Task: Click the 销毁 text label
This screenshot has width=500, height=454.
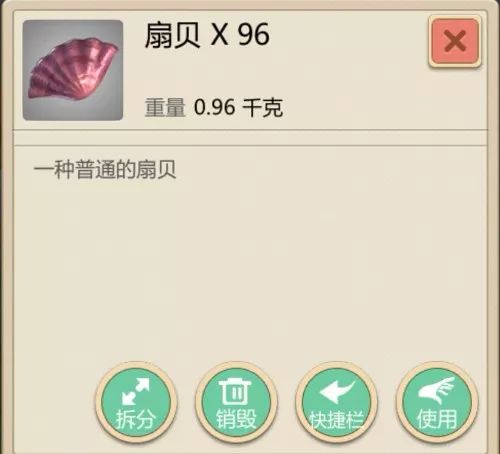Action: pyautogui.click(x=236, y=419)
